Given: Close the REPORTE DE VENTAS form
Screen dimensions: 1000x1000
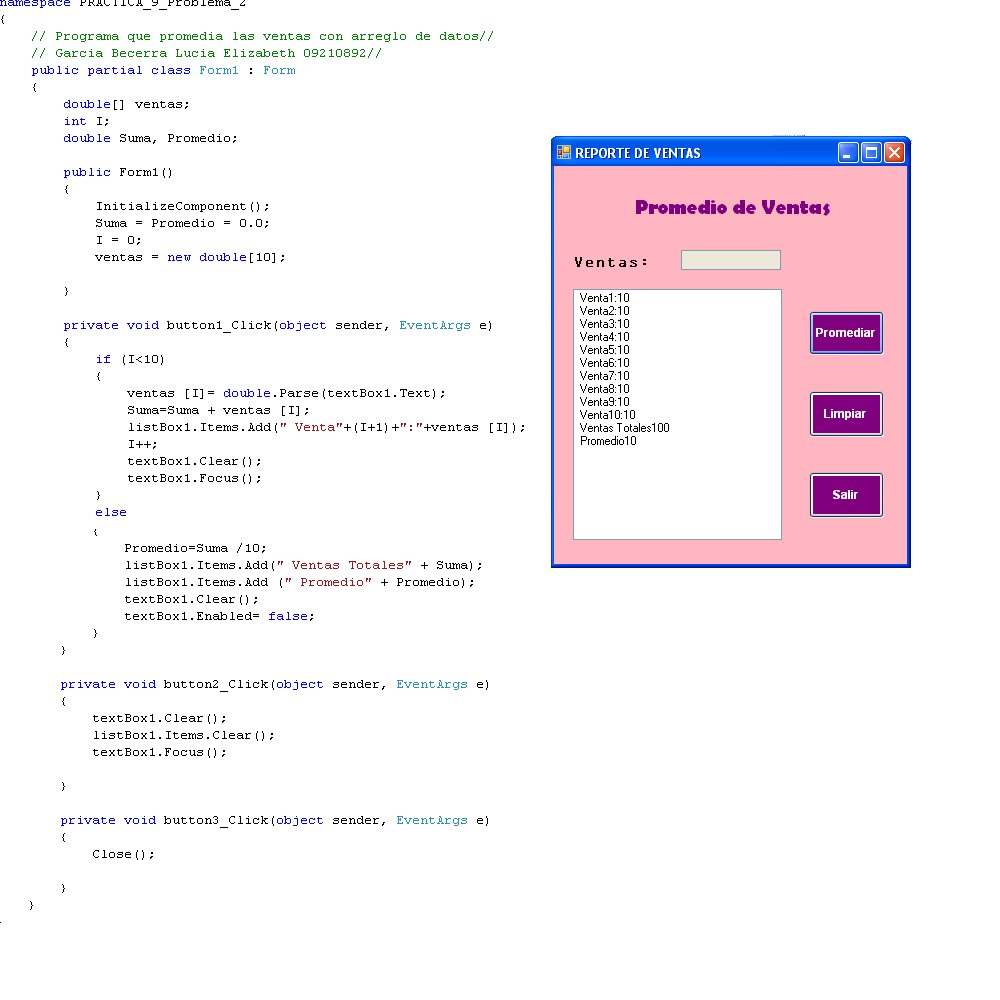Looking at the screenshot, I should point(894,152).
